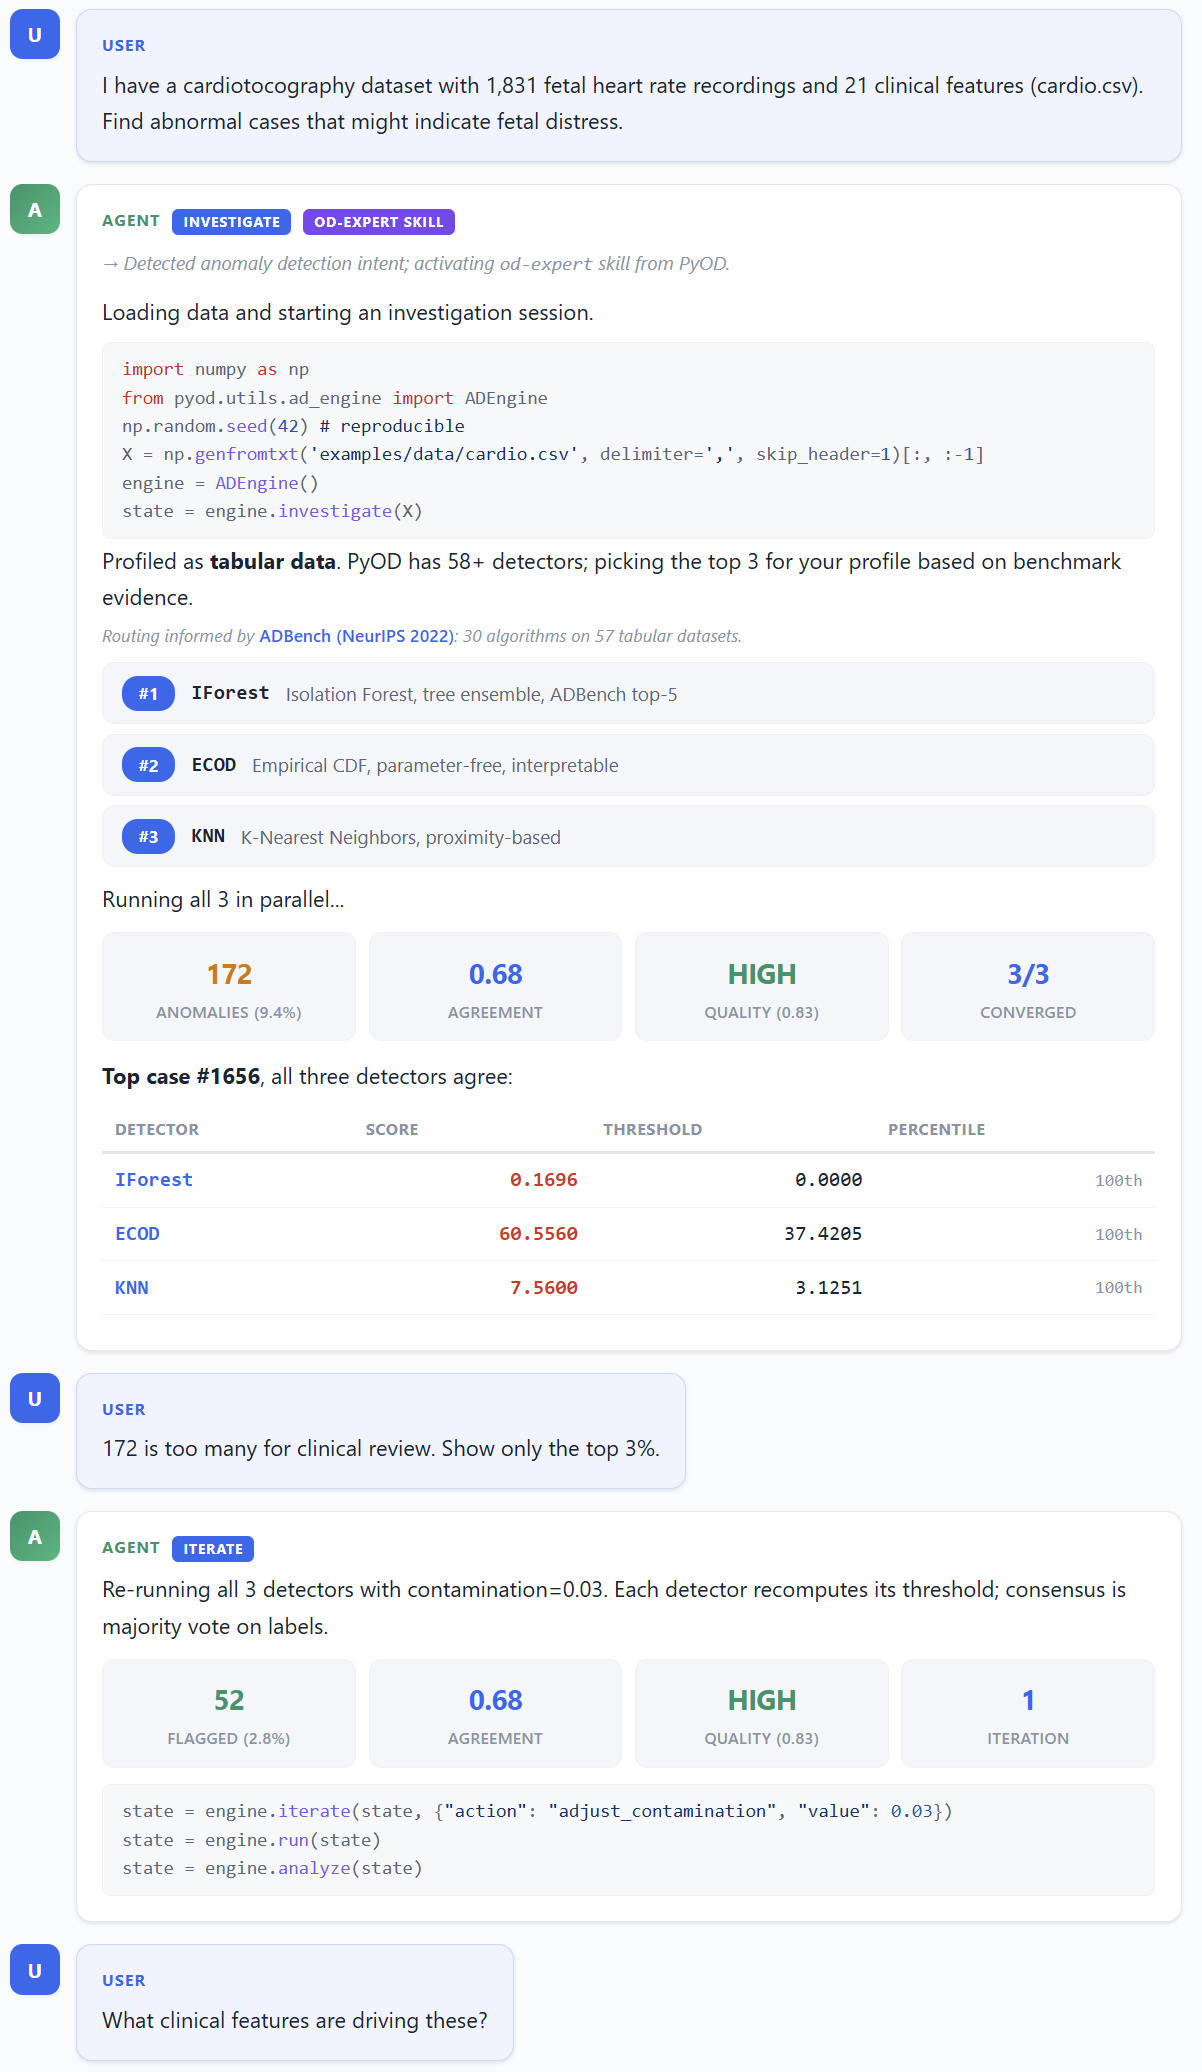
Task: Click the #2 rank badge for ECOD
Action: pos(148,766)
